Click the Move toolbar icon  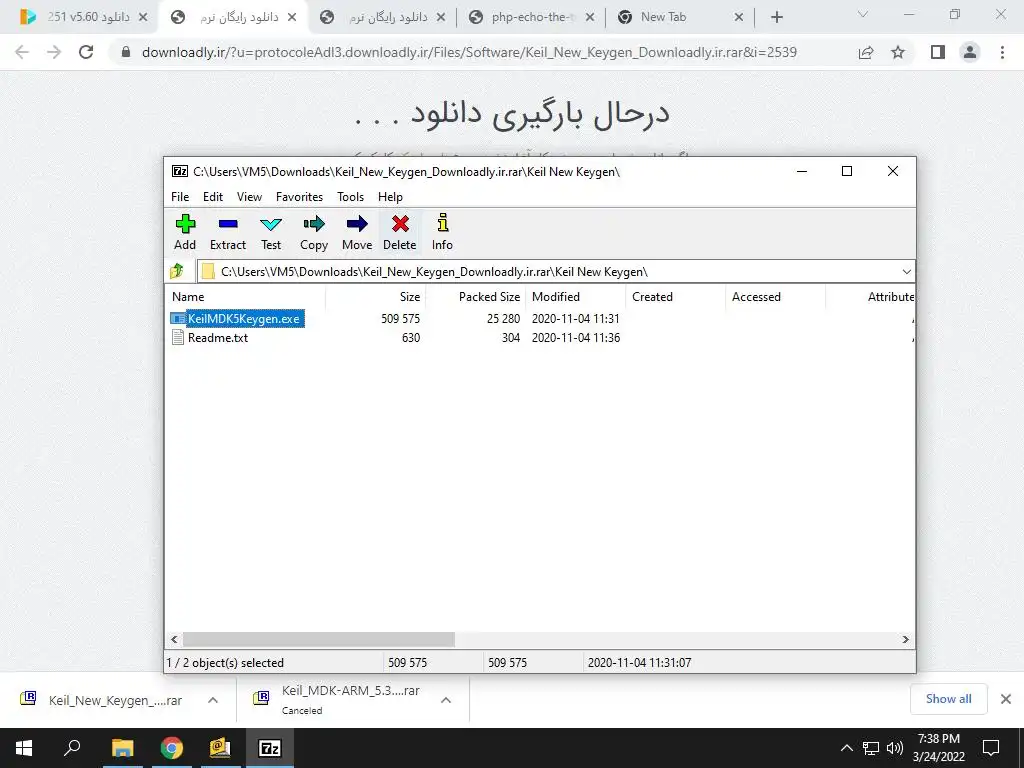coord(357,232)
